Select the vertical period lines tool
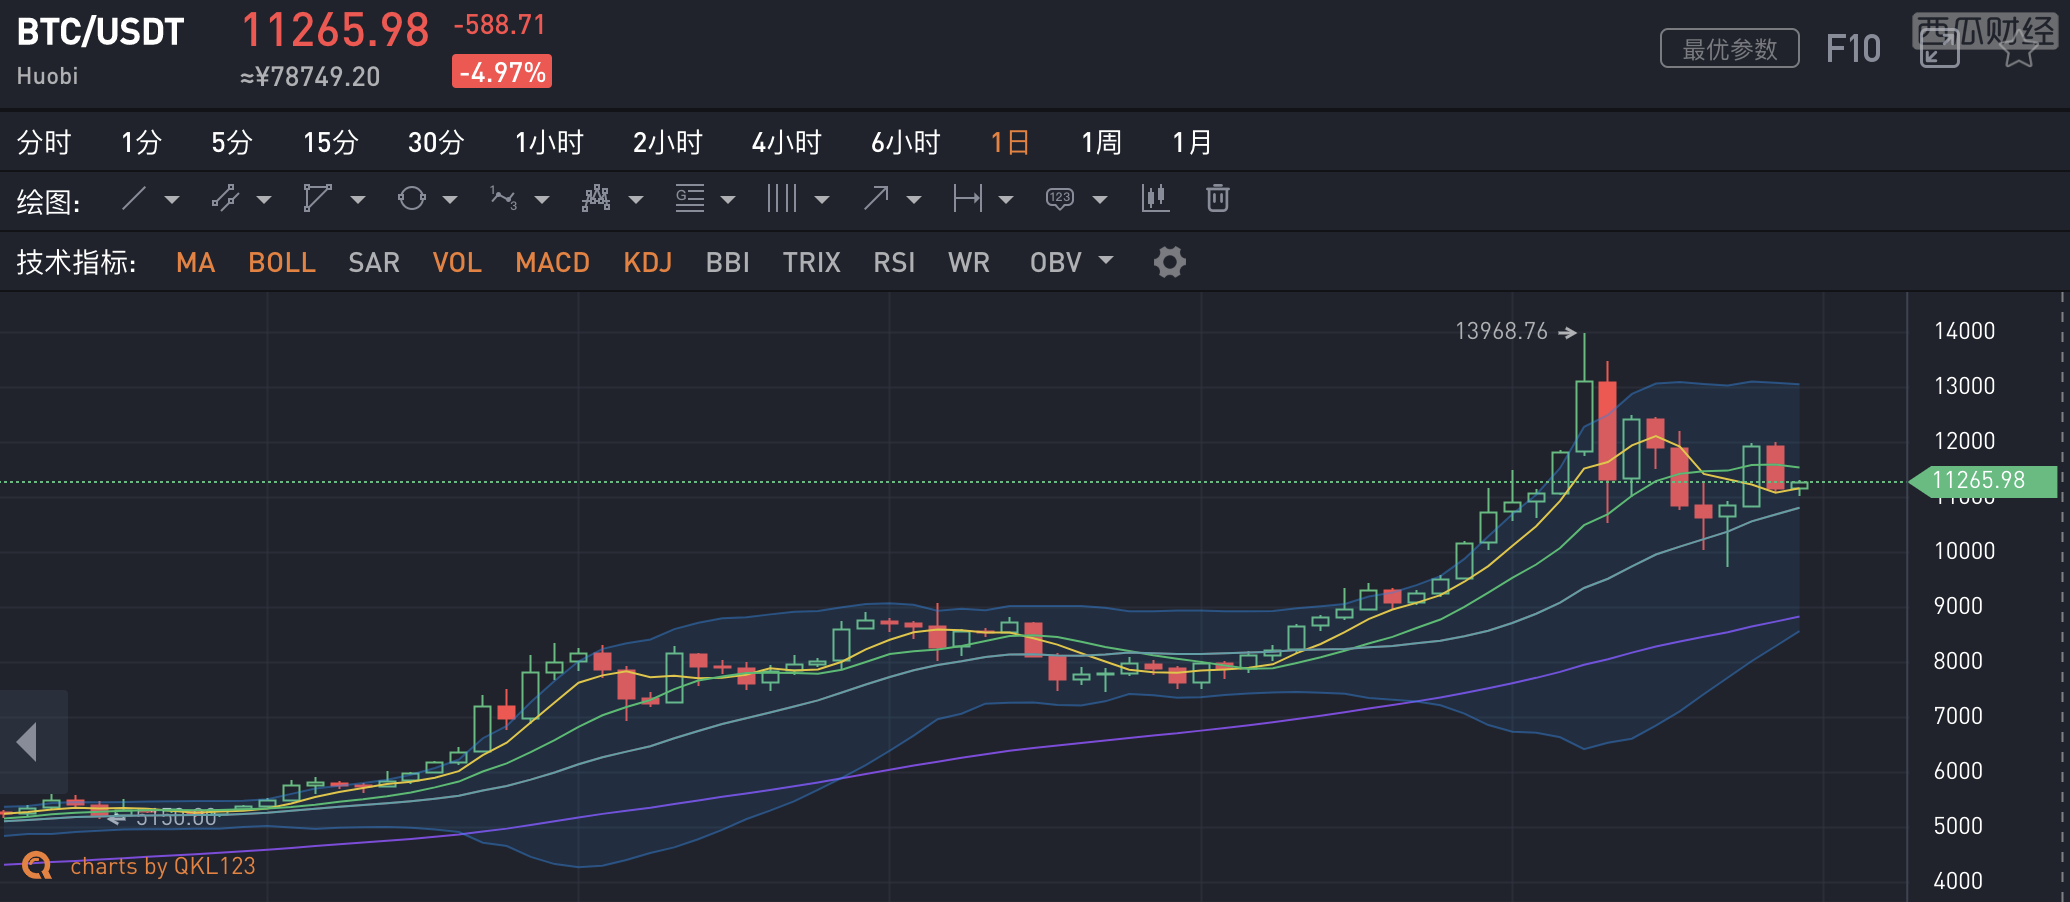 coord(782,198)
